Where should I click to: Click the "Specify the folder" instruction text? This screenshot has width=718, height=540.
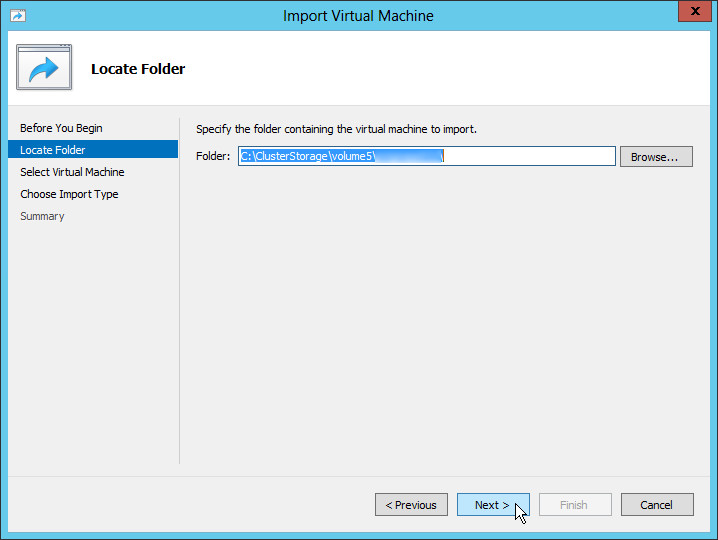[x=336, y=129]
